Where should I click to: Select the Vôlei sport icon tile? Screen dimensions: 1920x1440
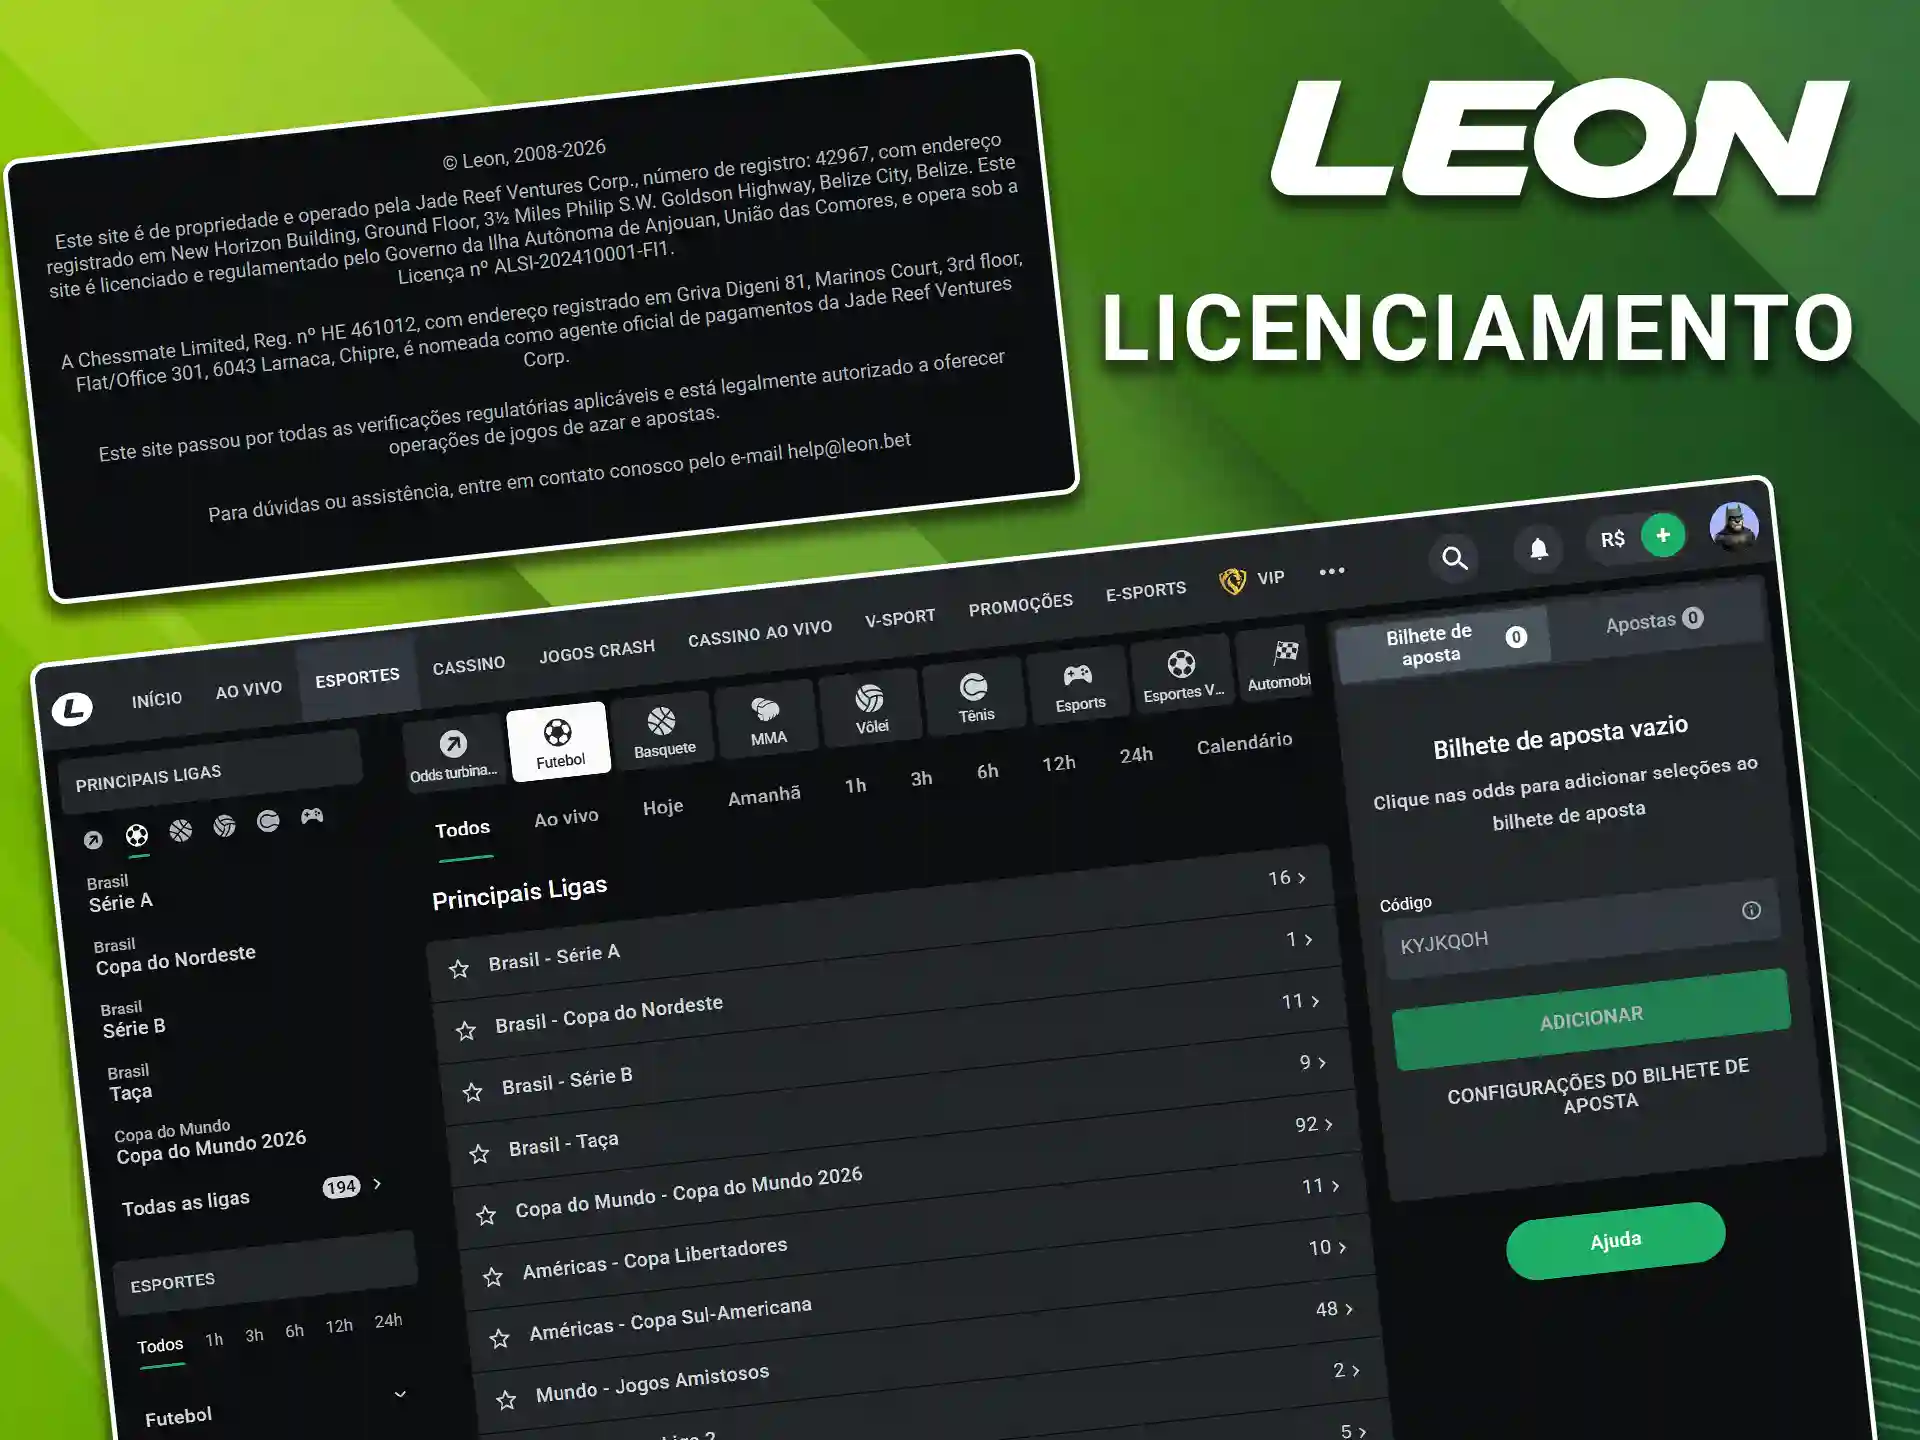click(870, 709)
